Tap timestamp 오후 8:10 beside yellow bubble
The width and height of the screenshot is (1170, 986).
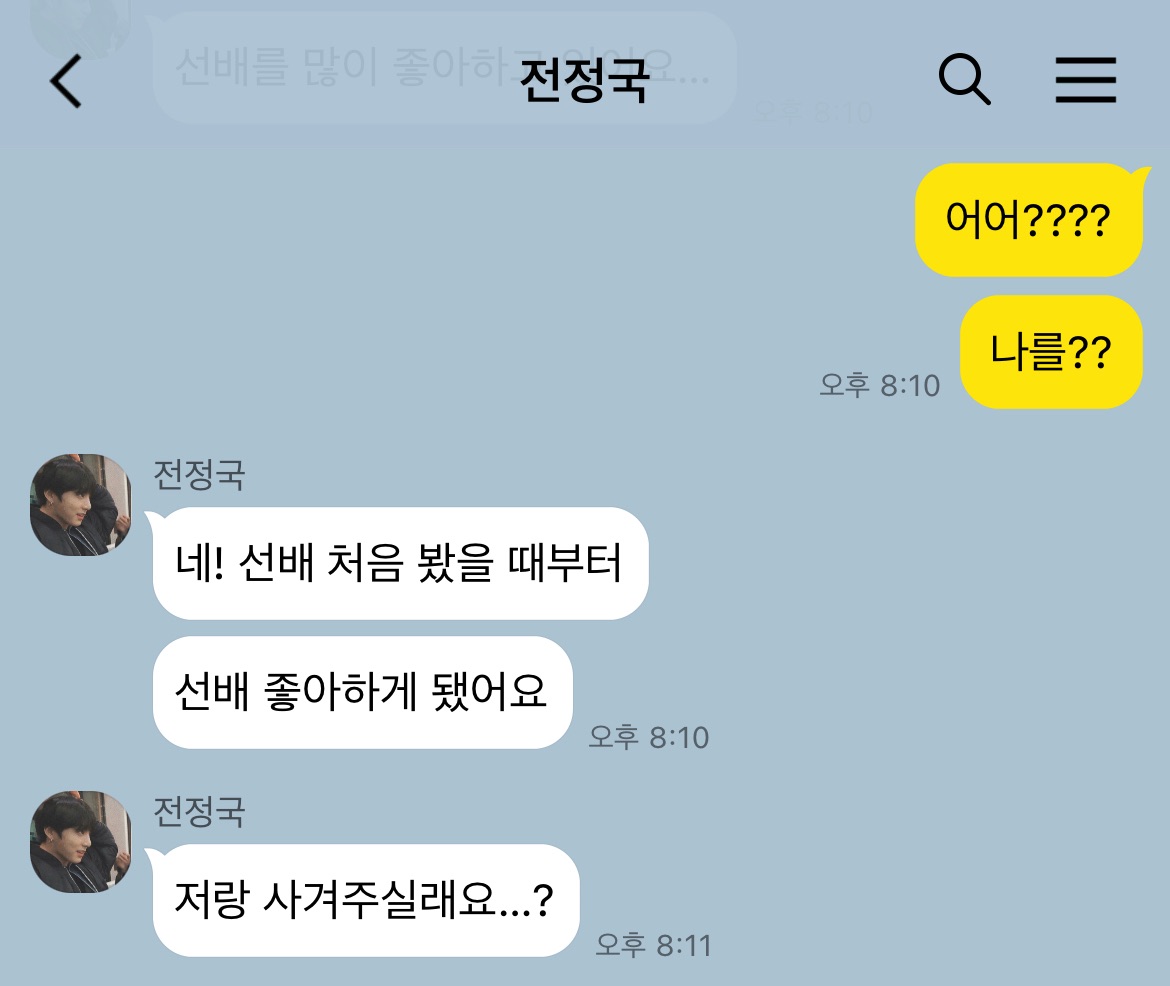880,385
